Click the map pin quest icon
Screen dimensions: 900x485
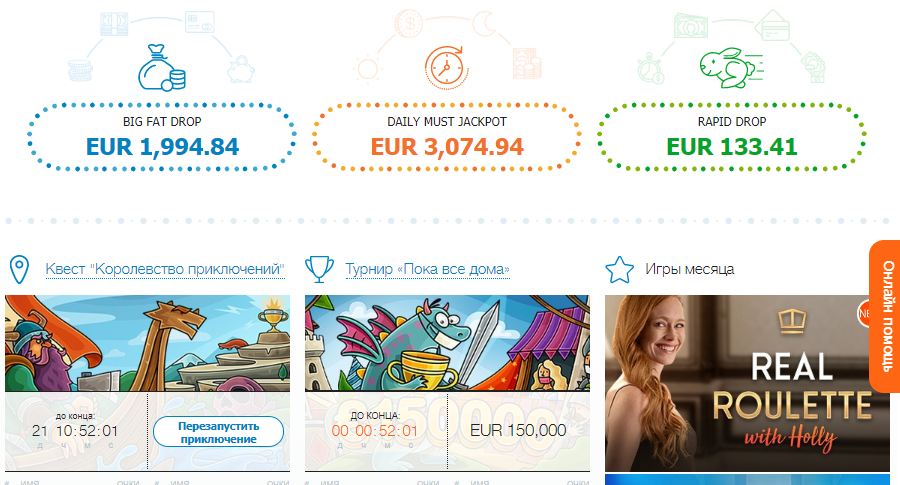tap(19, 270)
